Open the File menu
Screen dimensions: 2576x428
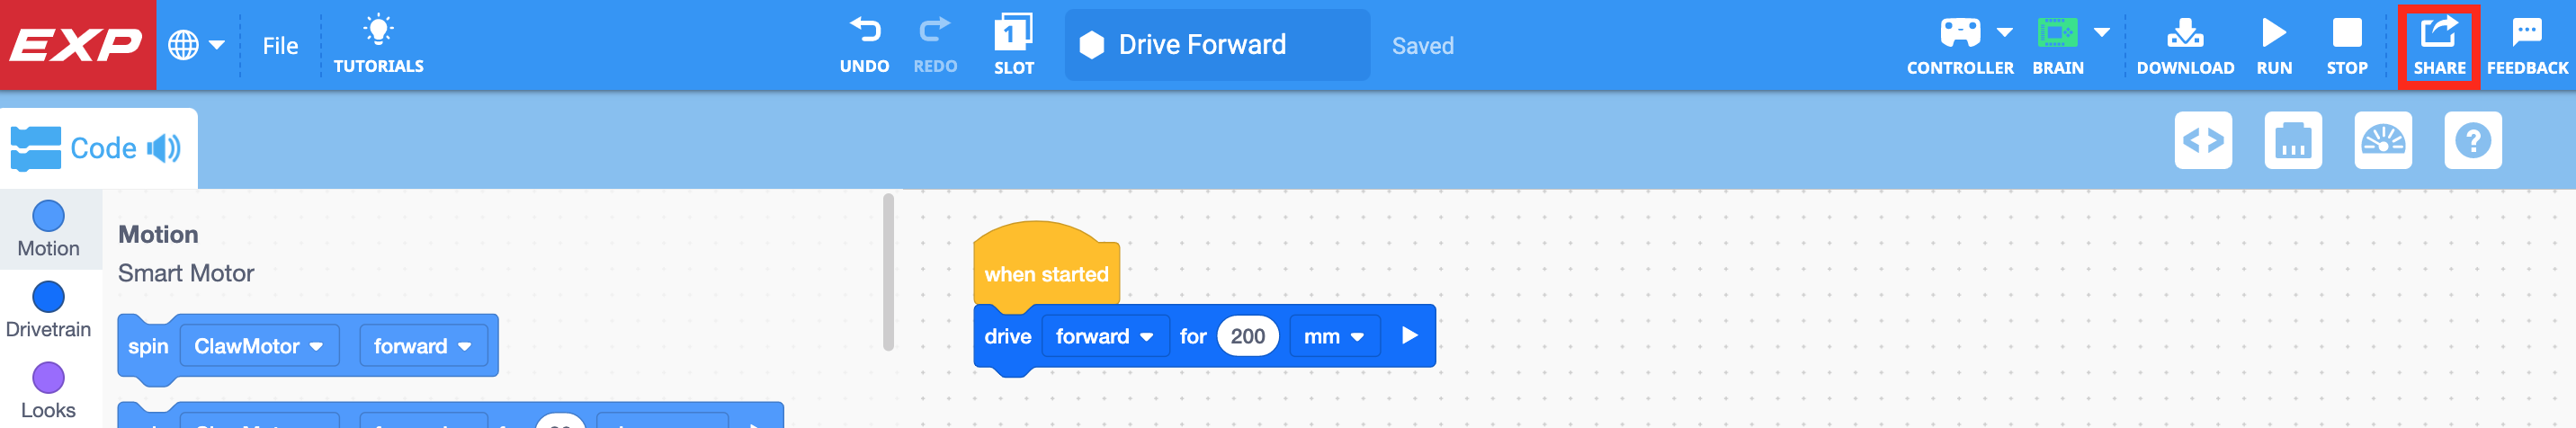280,46
